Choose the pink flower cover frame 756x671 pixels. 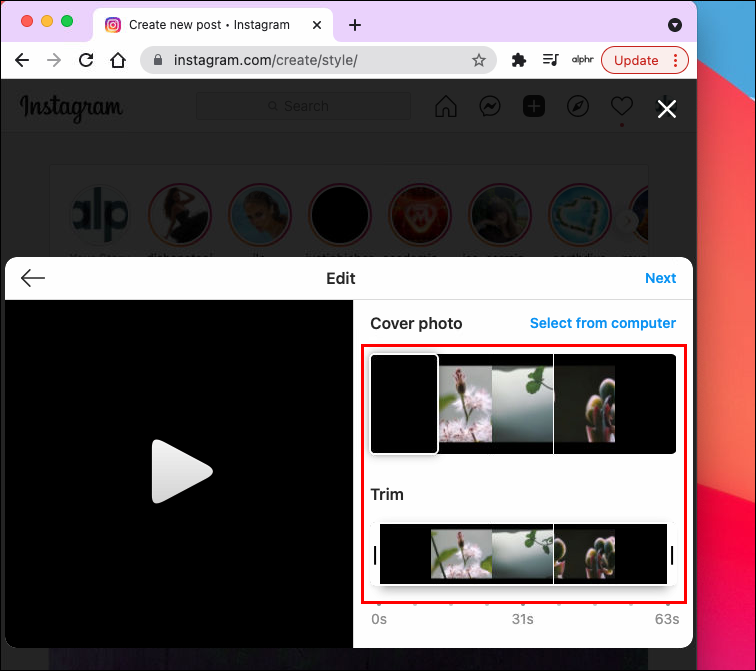(465, 404)
